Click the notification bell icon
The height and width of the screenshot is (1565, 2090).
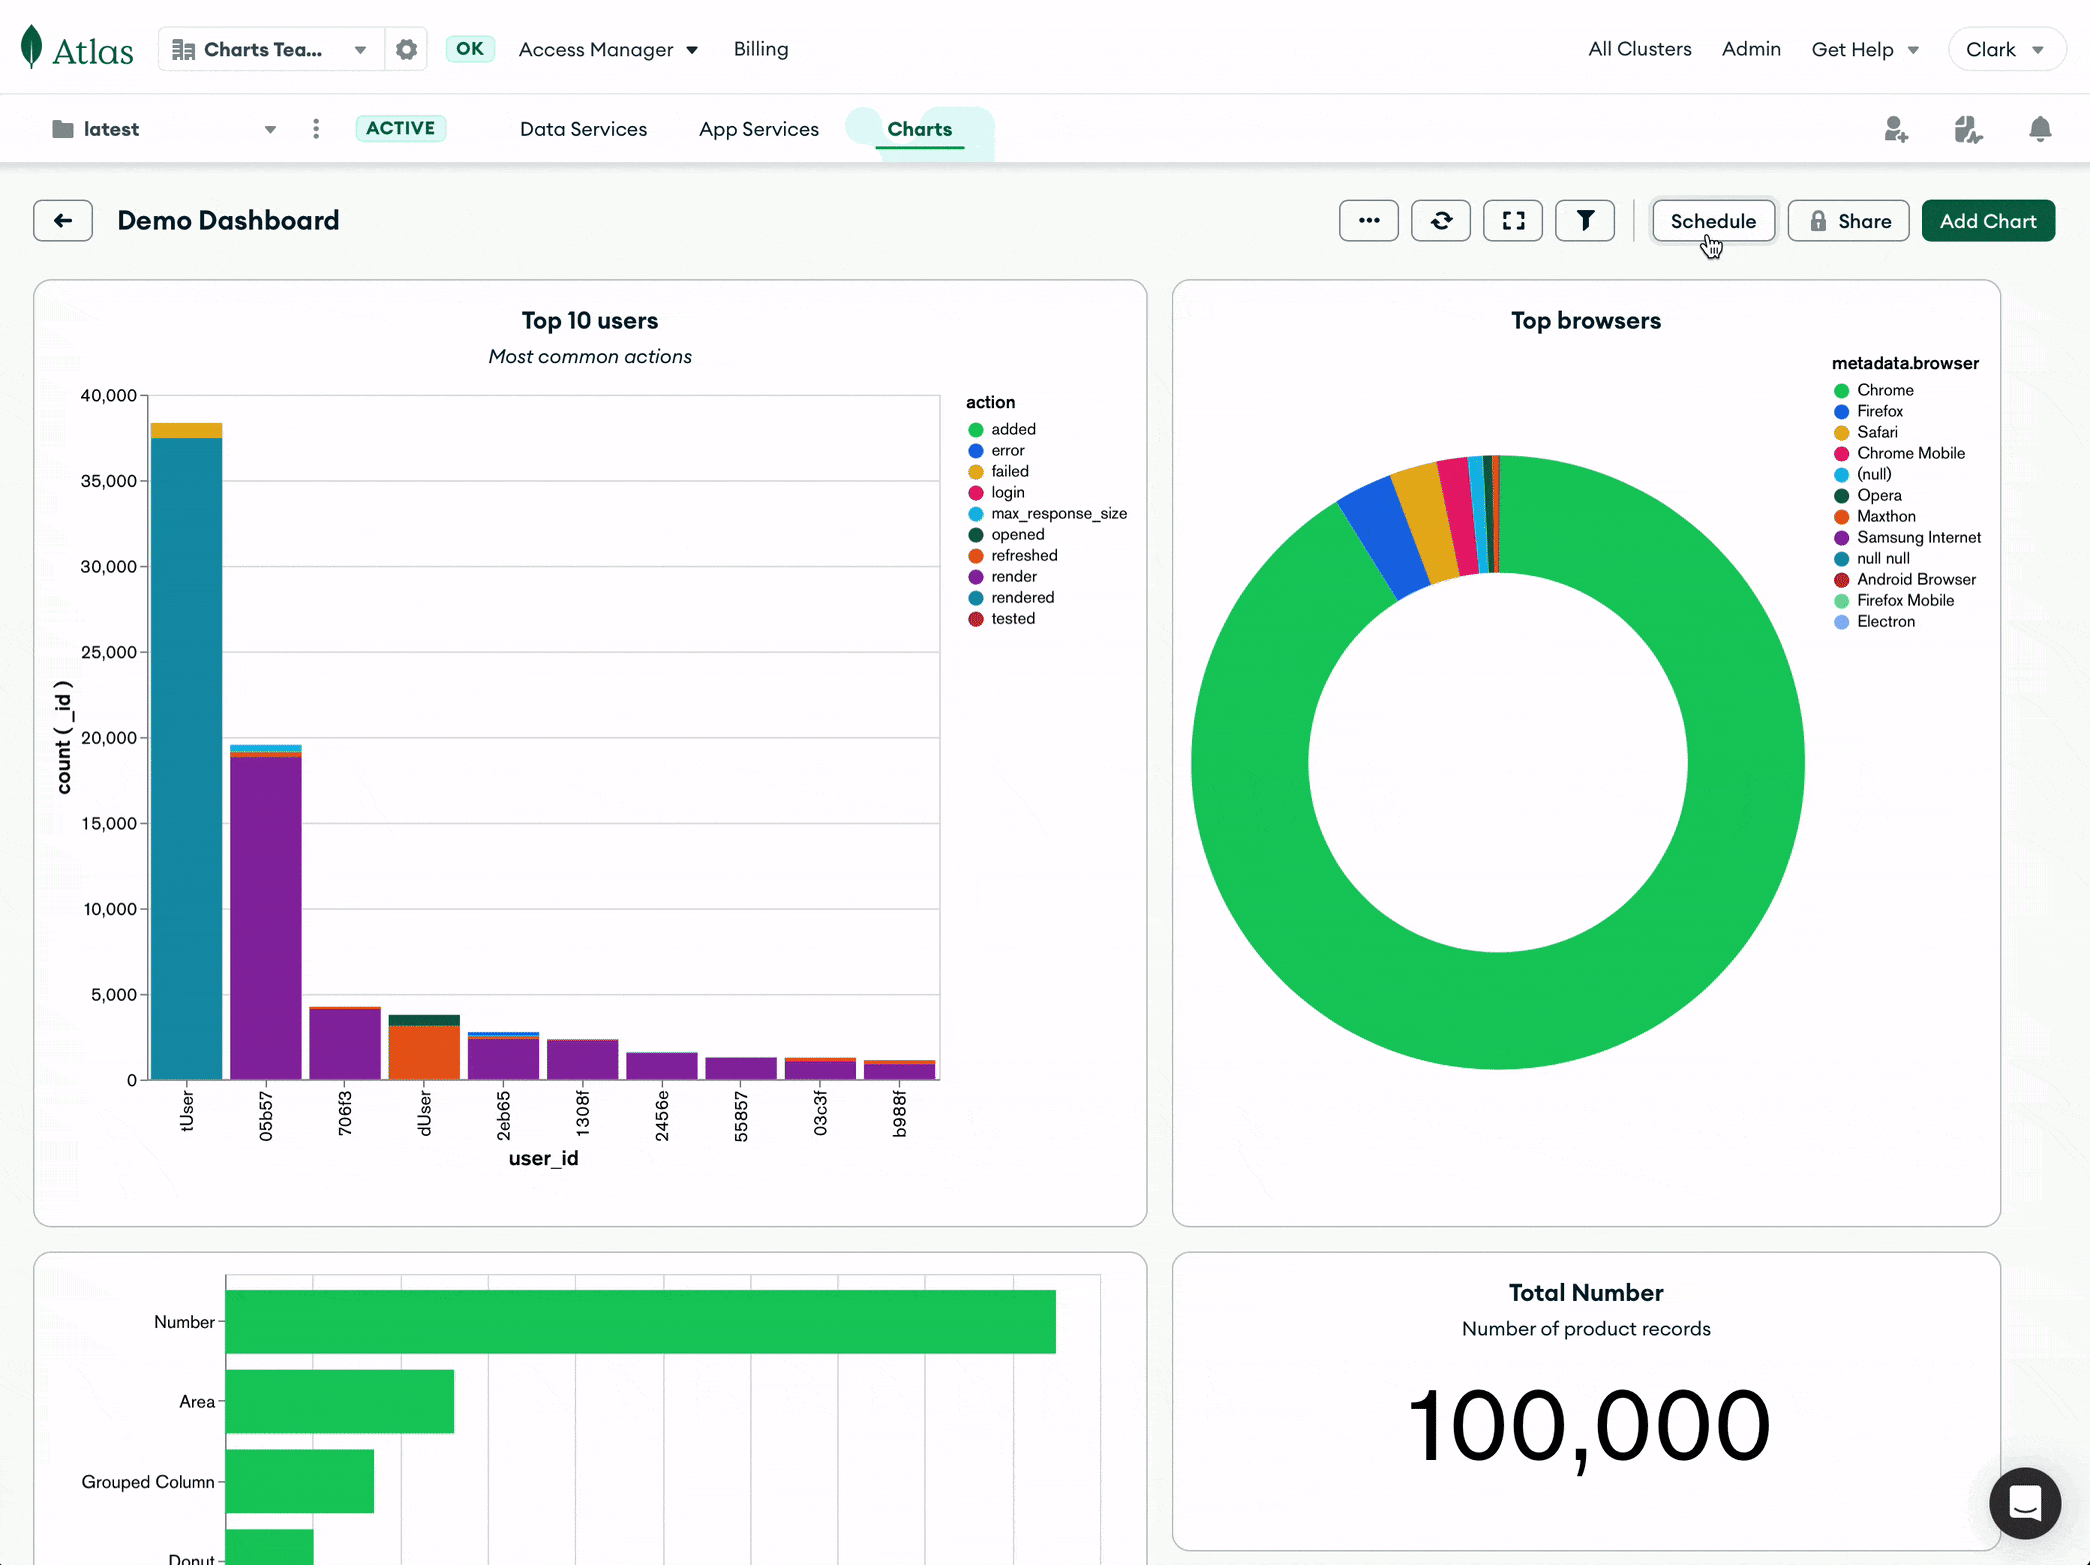(2040, 129)
